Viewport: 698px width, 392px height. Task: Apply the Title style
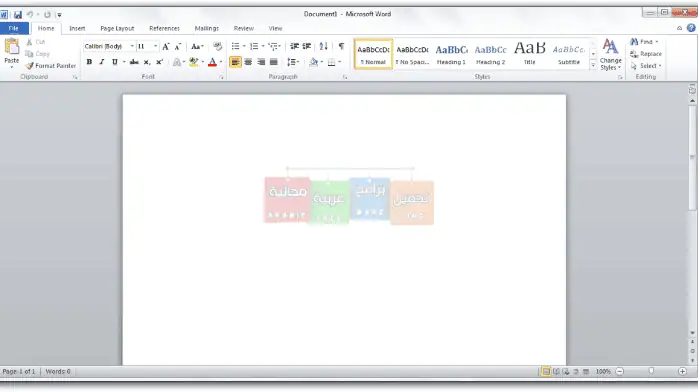coord(530,54)
